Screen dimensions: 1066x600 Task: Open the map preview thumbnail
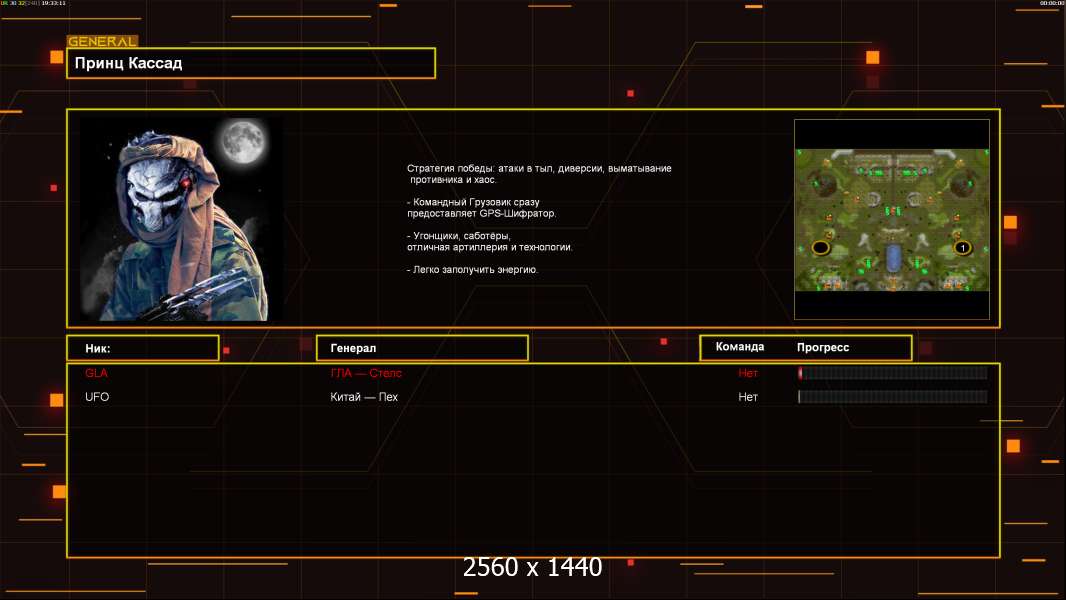892,219
